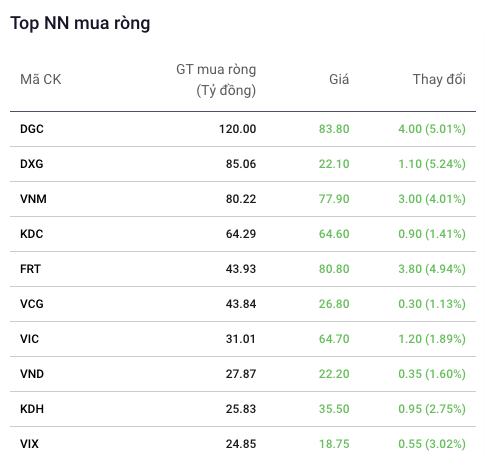Open the DGC stock ticker

[32, 129]
